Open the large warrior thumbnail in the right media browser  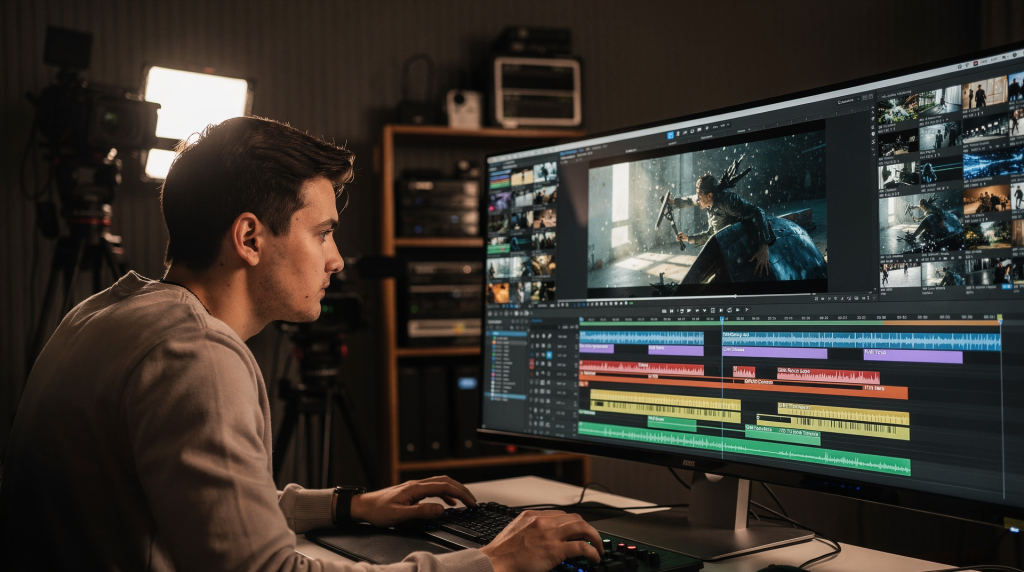[921, 222]
